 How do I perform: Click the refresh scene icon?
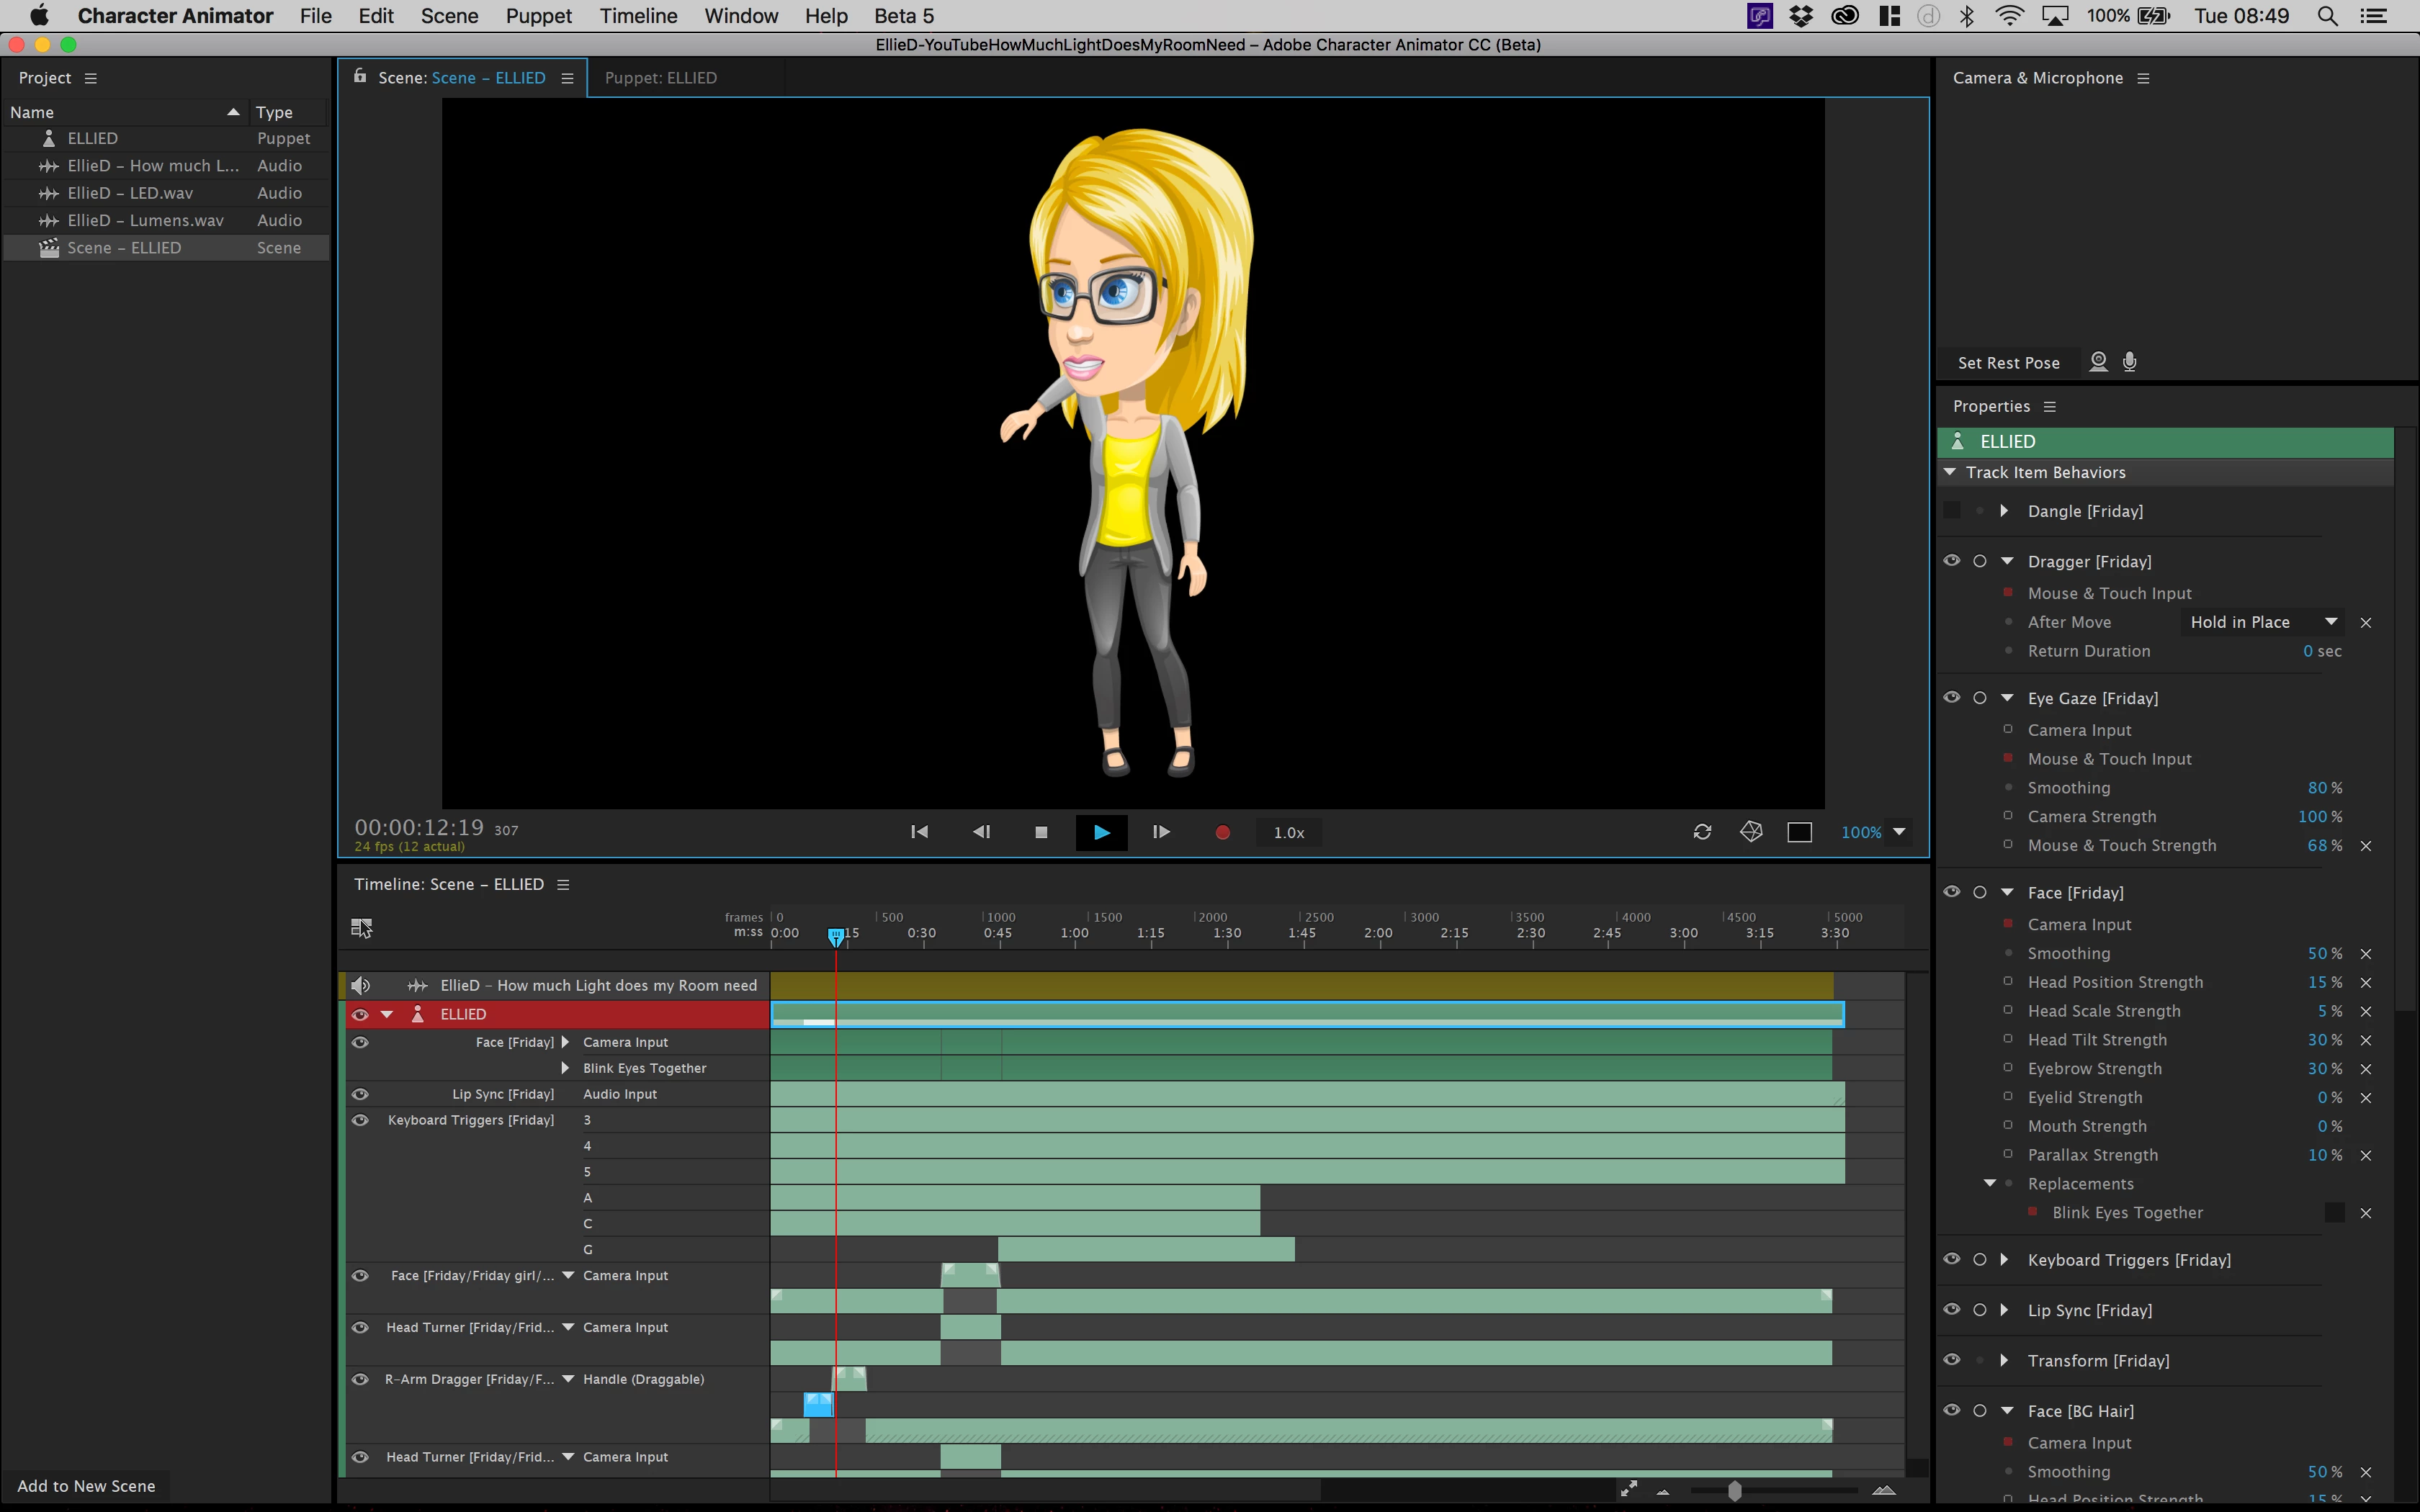[1702, 832]
